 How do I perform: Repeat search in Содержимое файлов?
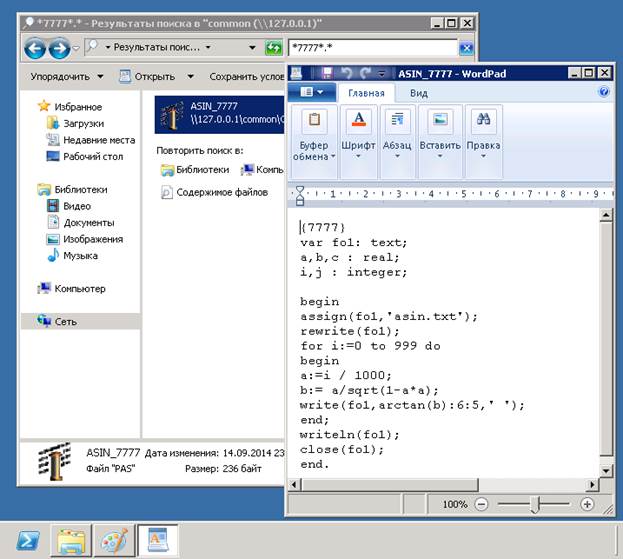point(215,192)
